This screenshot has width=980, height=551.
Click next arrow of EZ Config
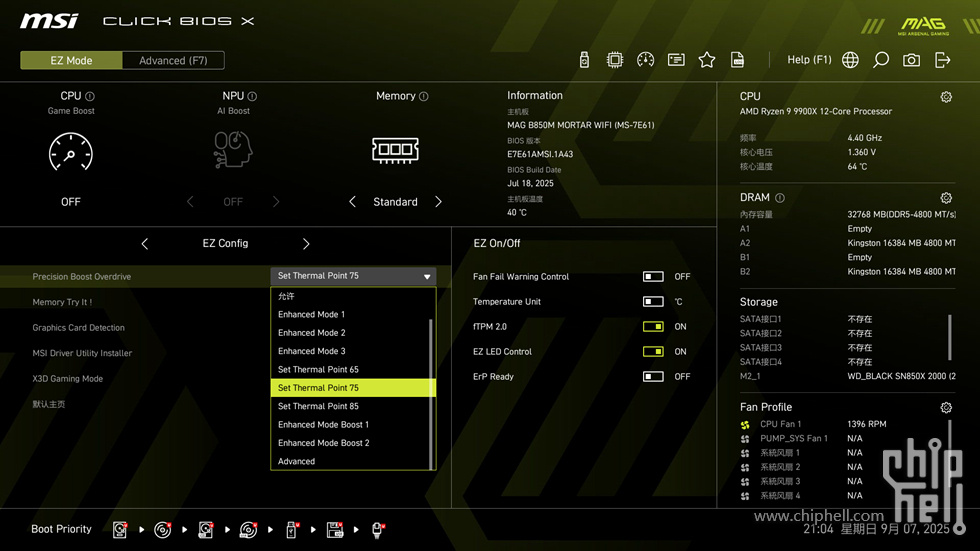pyautogui.click(x=306, y=244)
